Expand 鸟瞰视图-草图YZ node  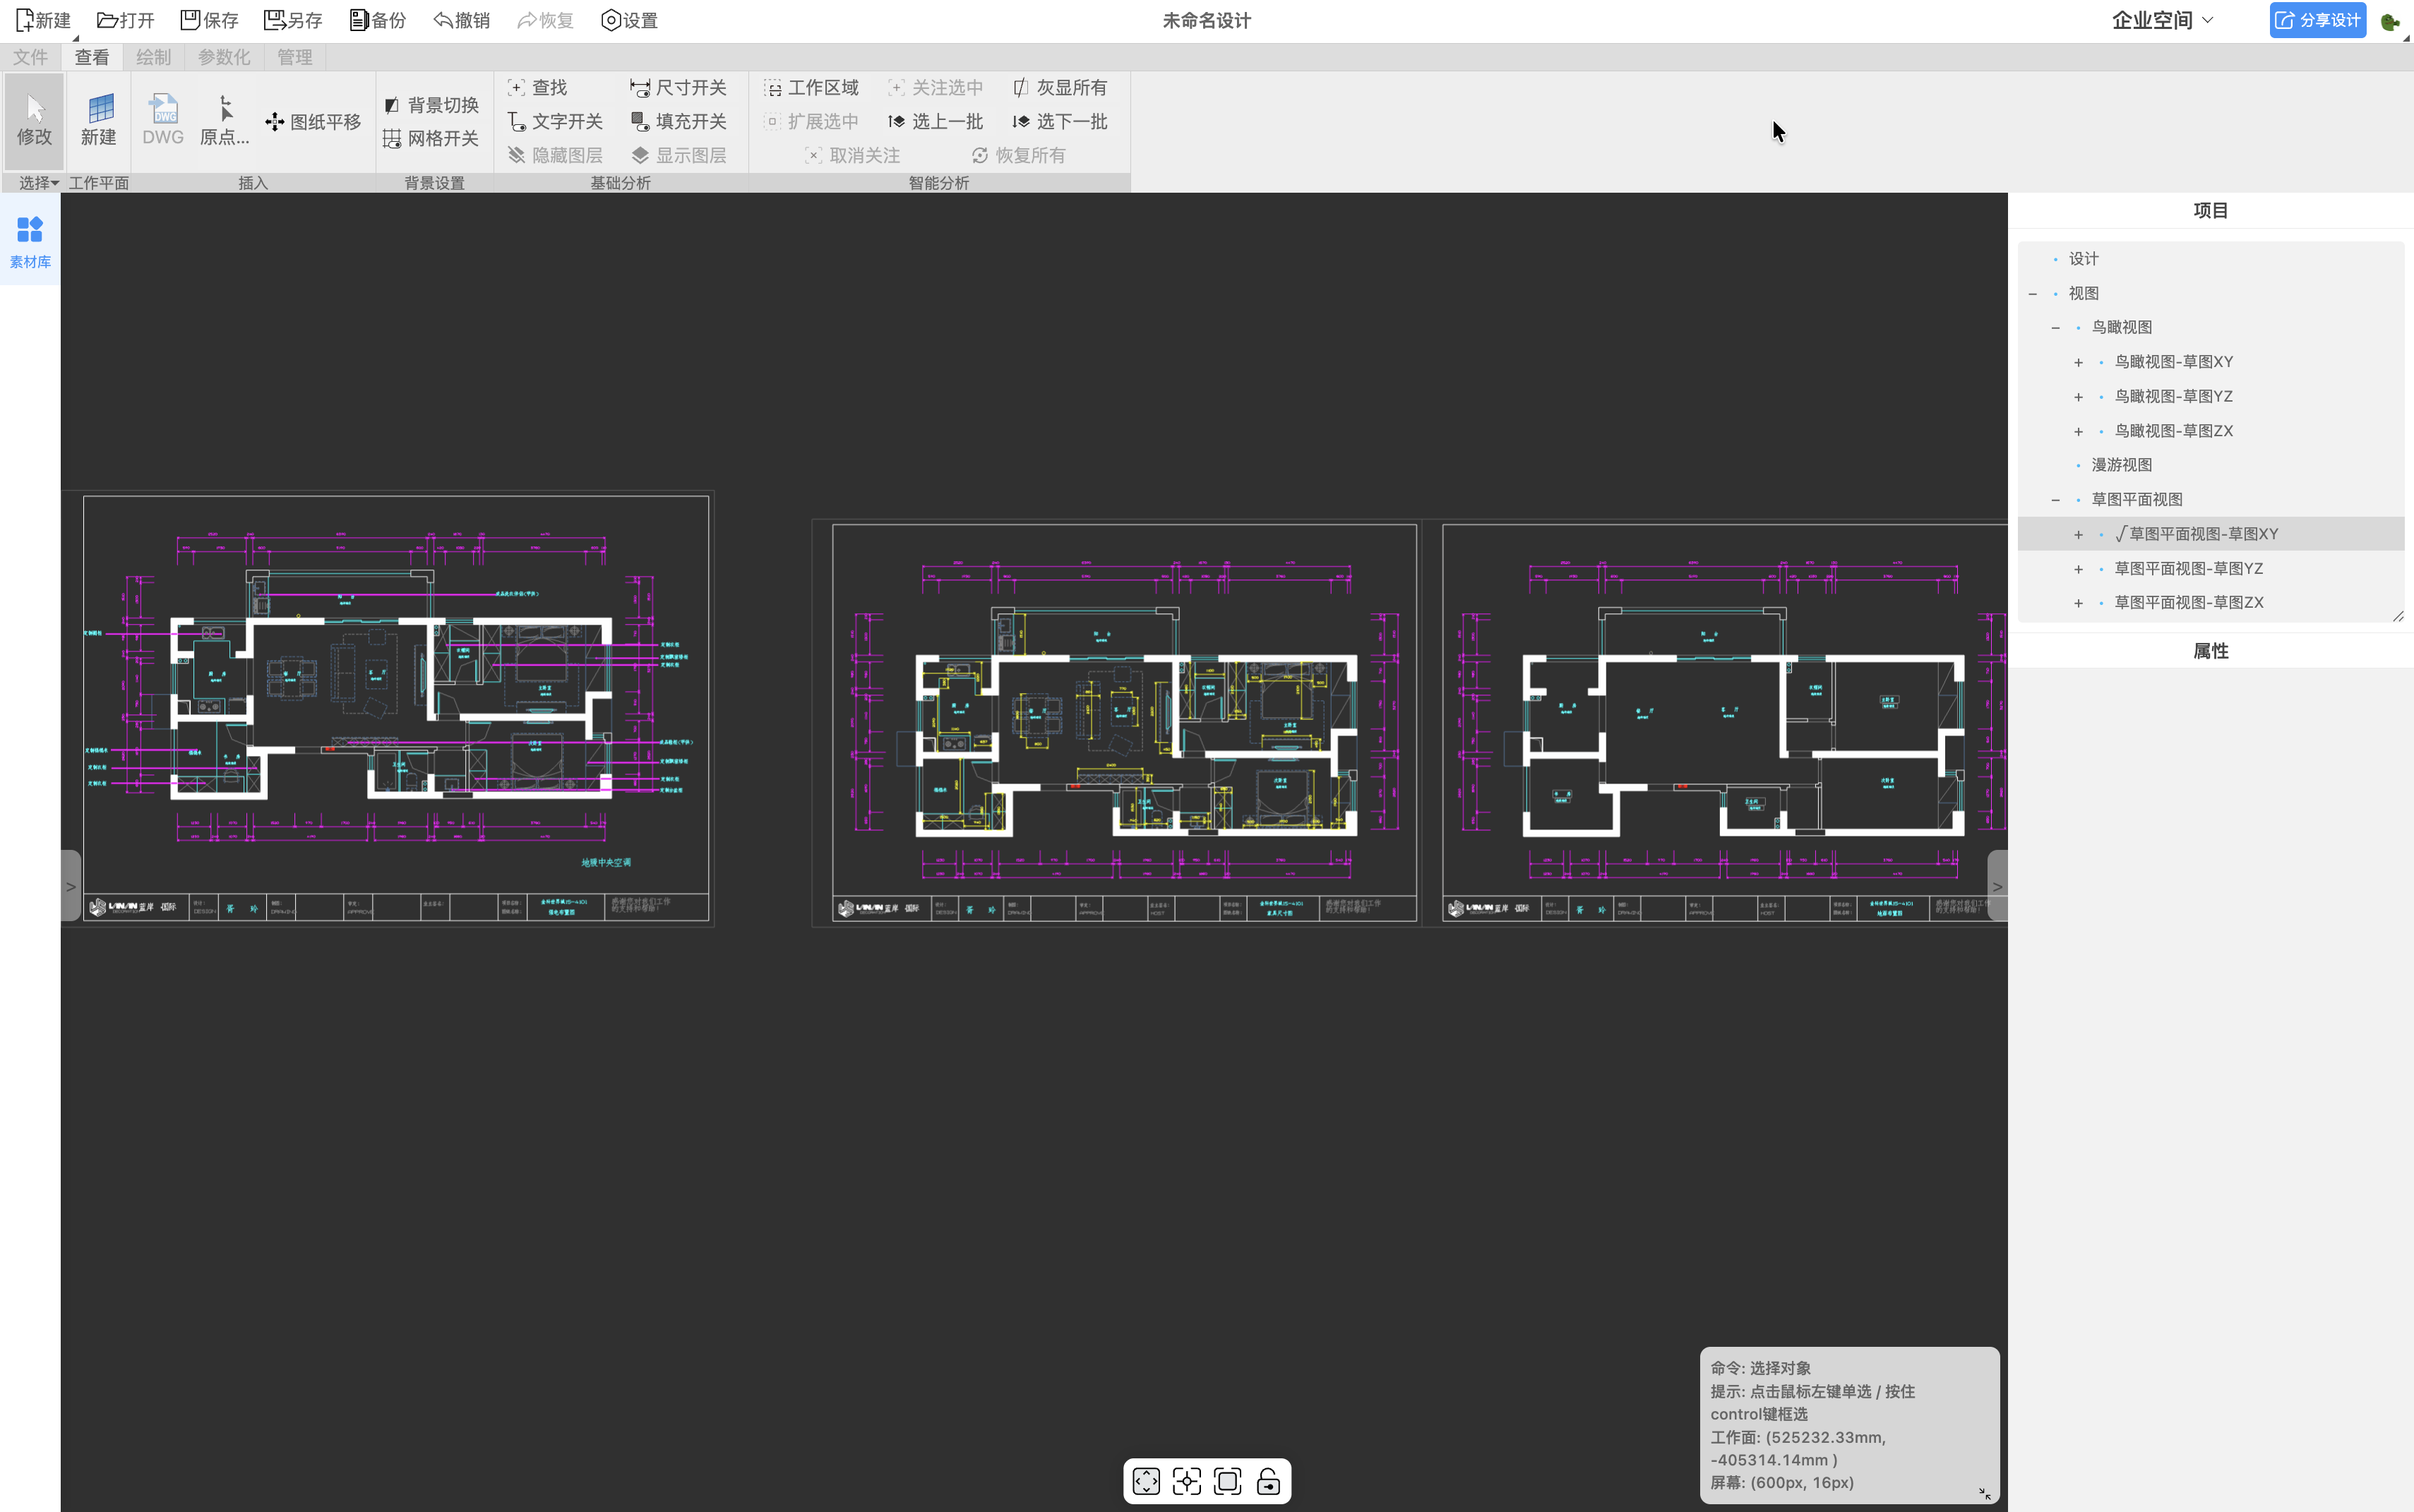(2078, 397)
